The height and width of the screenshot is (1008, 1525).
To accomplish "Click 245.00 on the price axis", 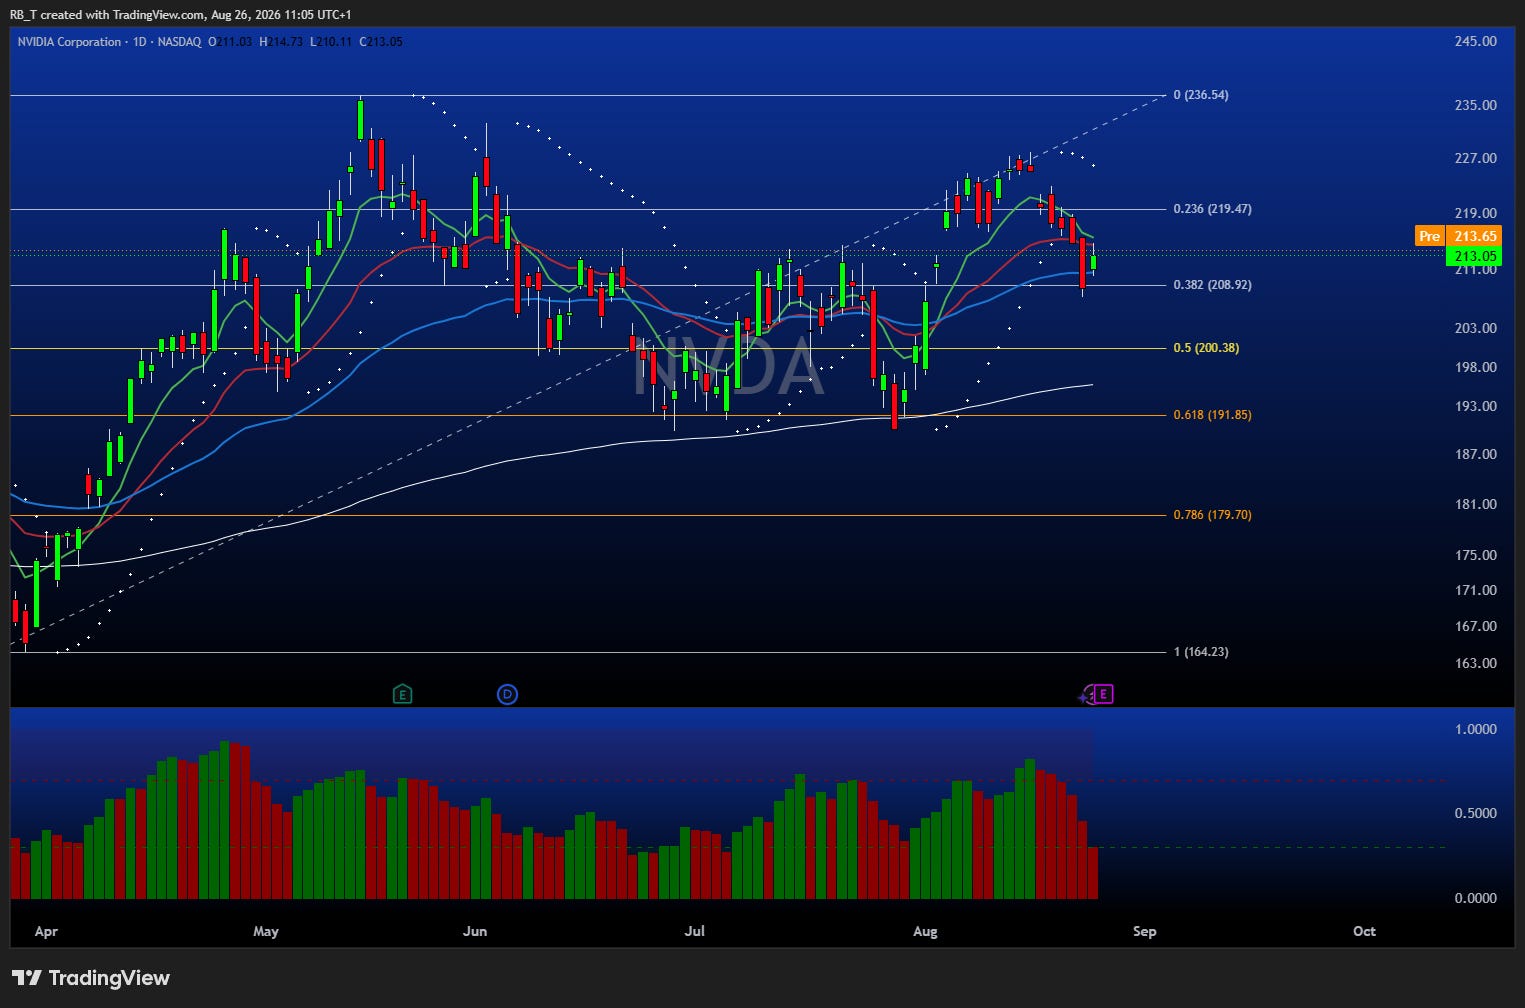I will pos(1476,42).
